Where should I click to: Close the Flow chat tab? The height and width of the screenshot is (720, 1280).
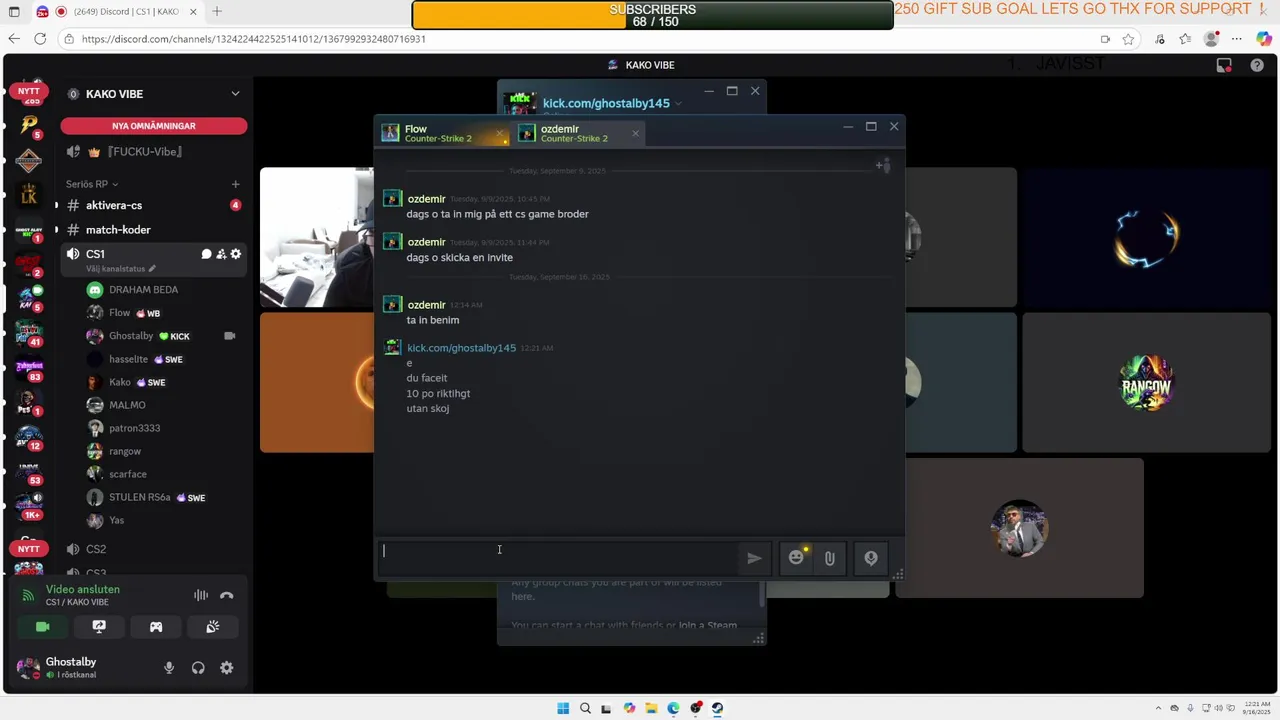click(x=500, y=133)
